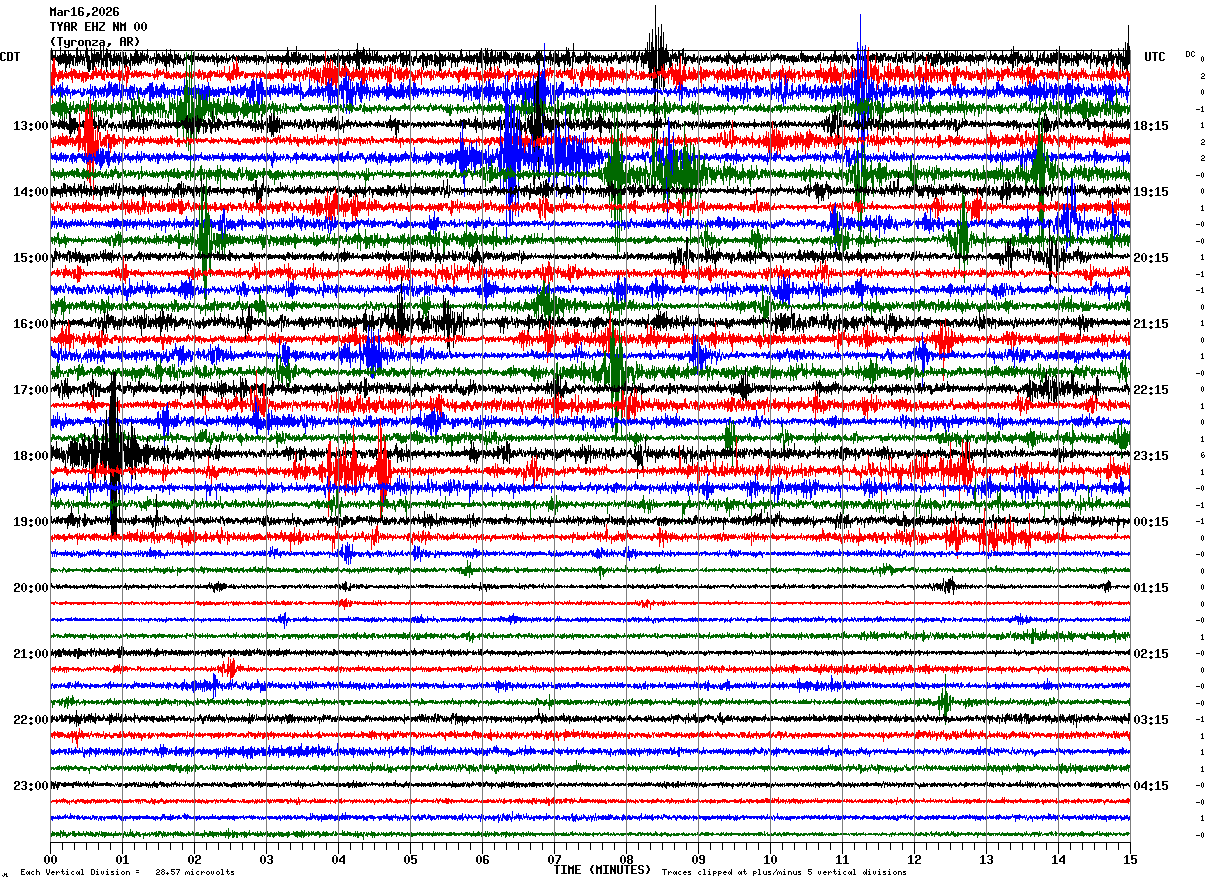This screenshot has height=886, width=1210.
Task: Click the 18:15 UTC time label
Action: (1151, 126)
